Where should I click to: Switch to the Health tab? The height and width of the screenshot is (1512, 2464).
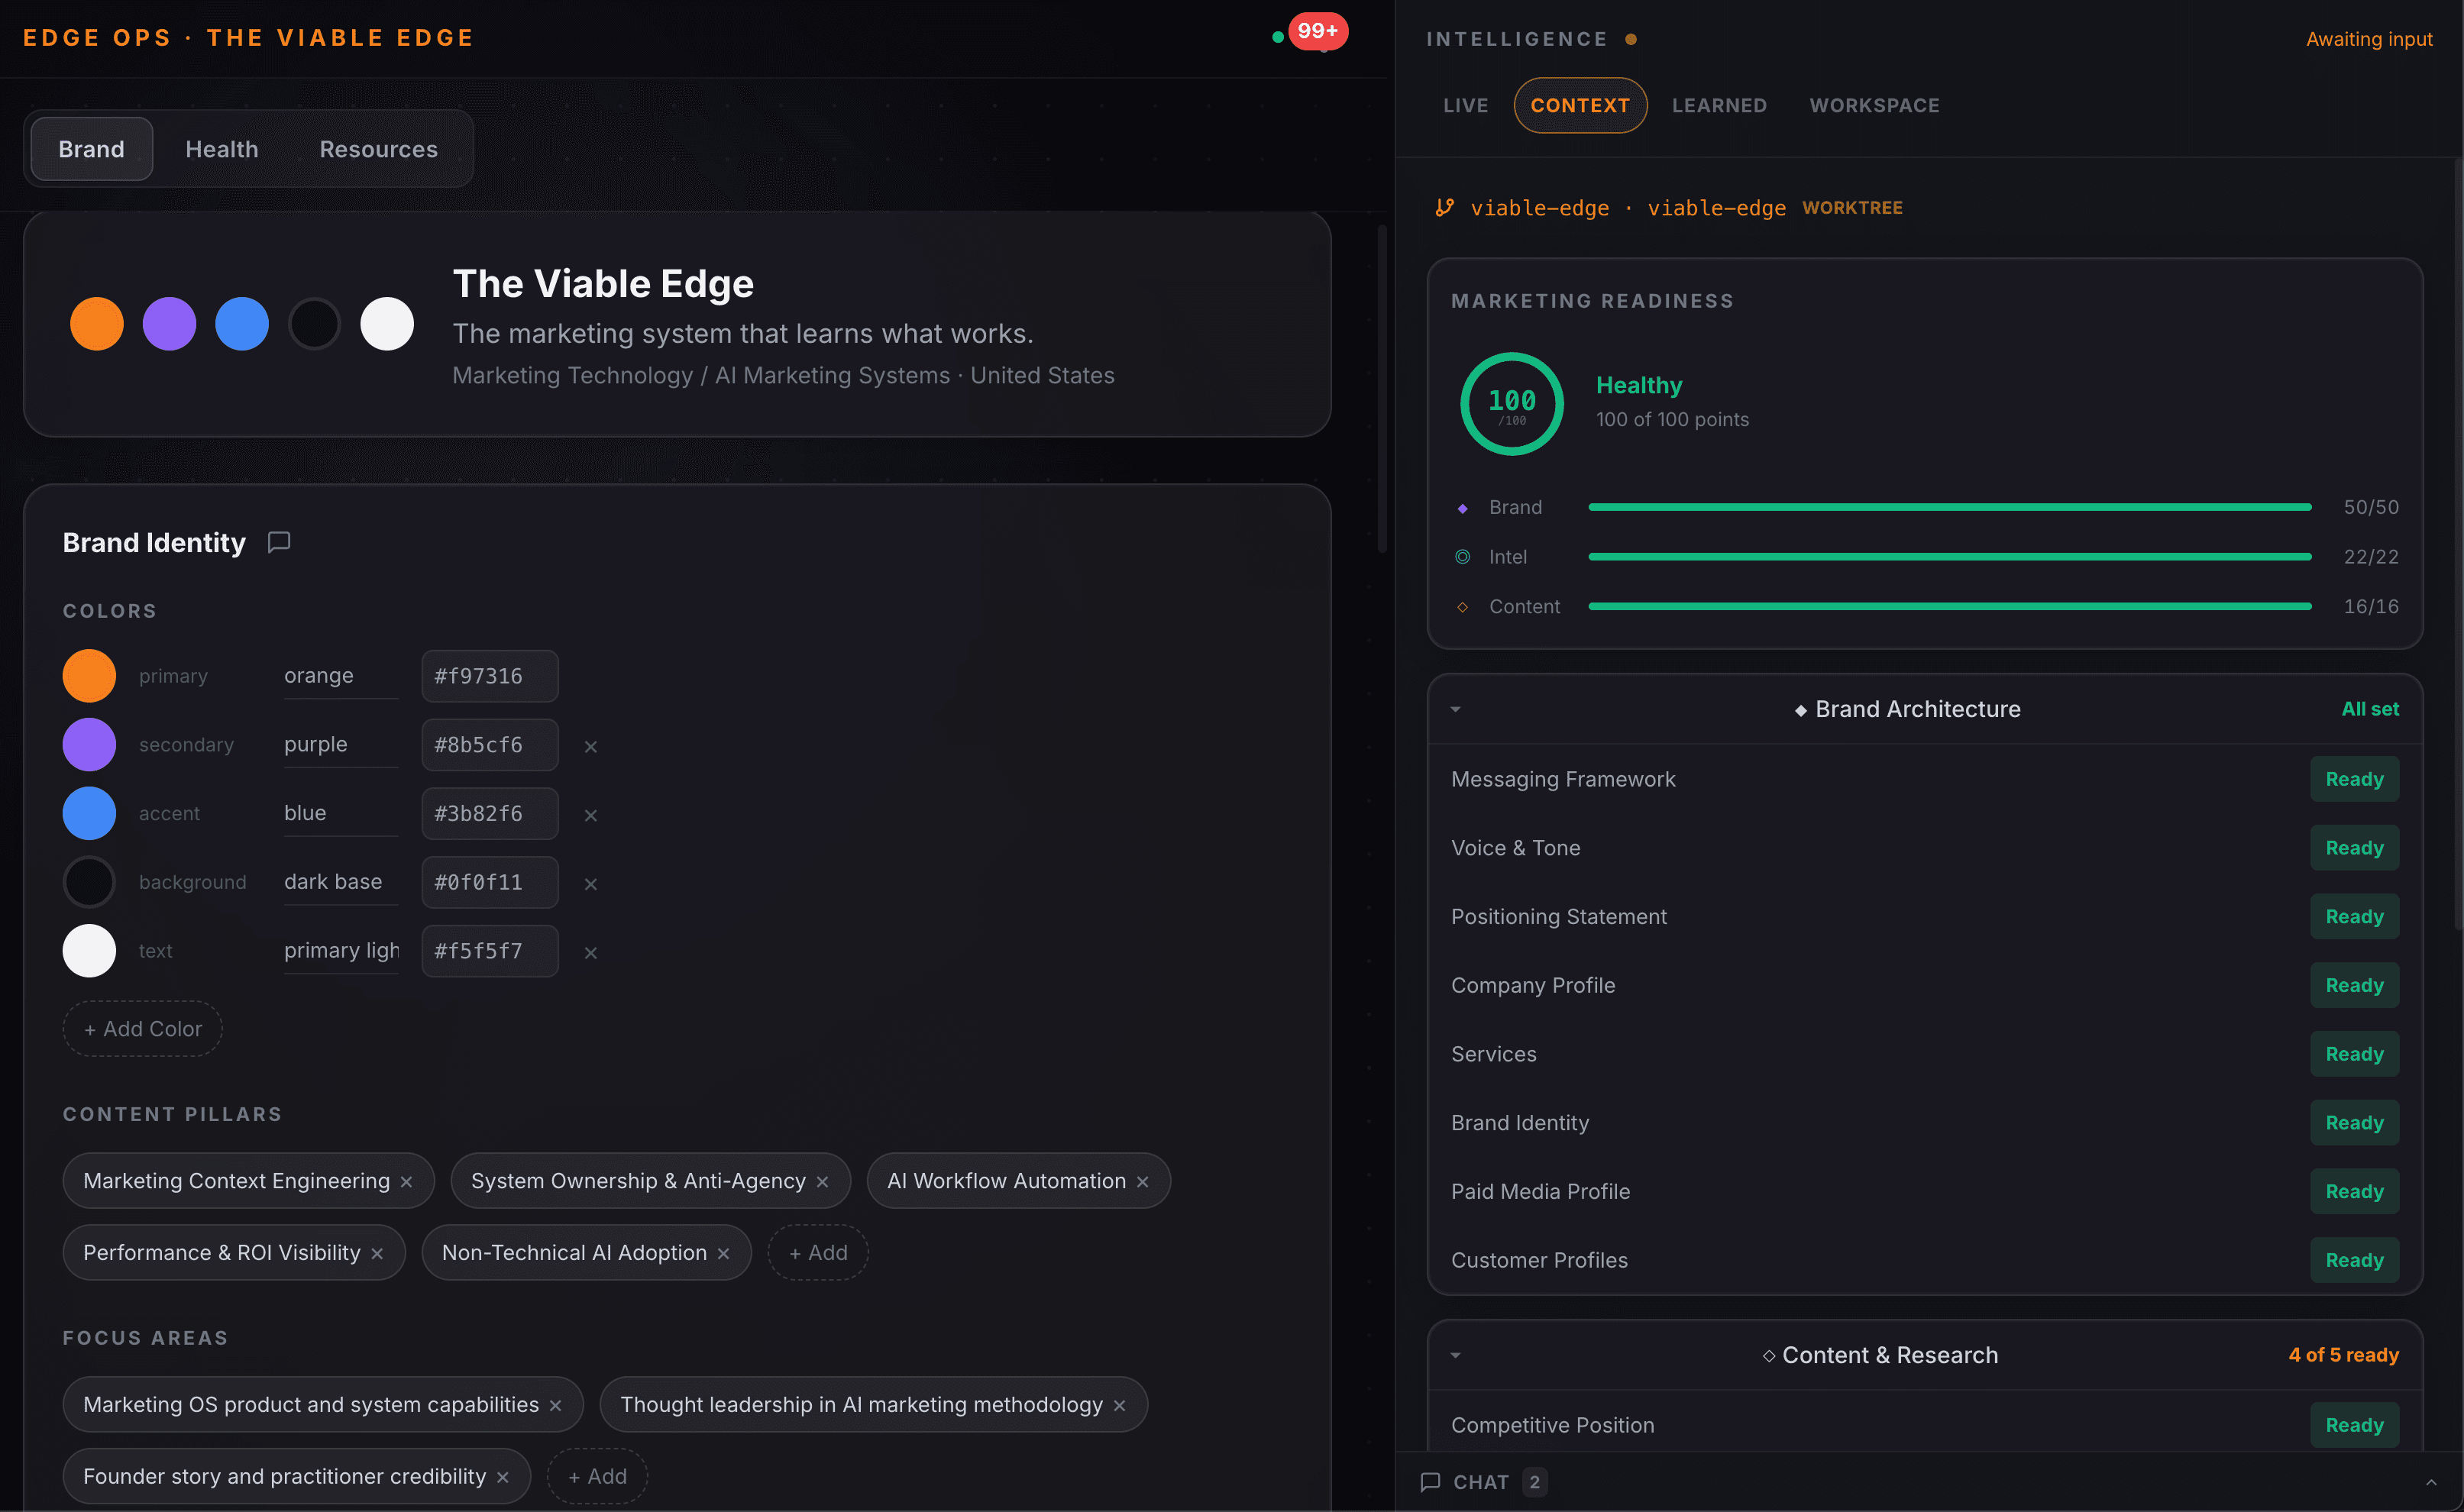click(x=221, y=149)
